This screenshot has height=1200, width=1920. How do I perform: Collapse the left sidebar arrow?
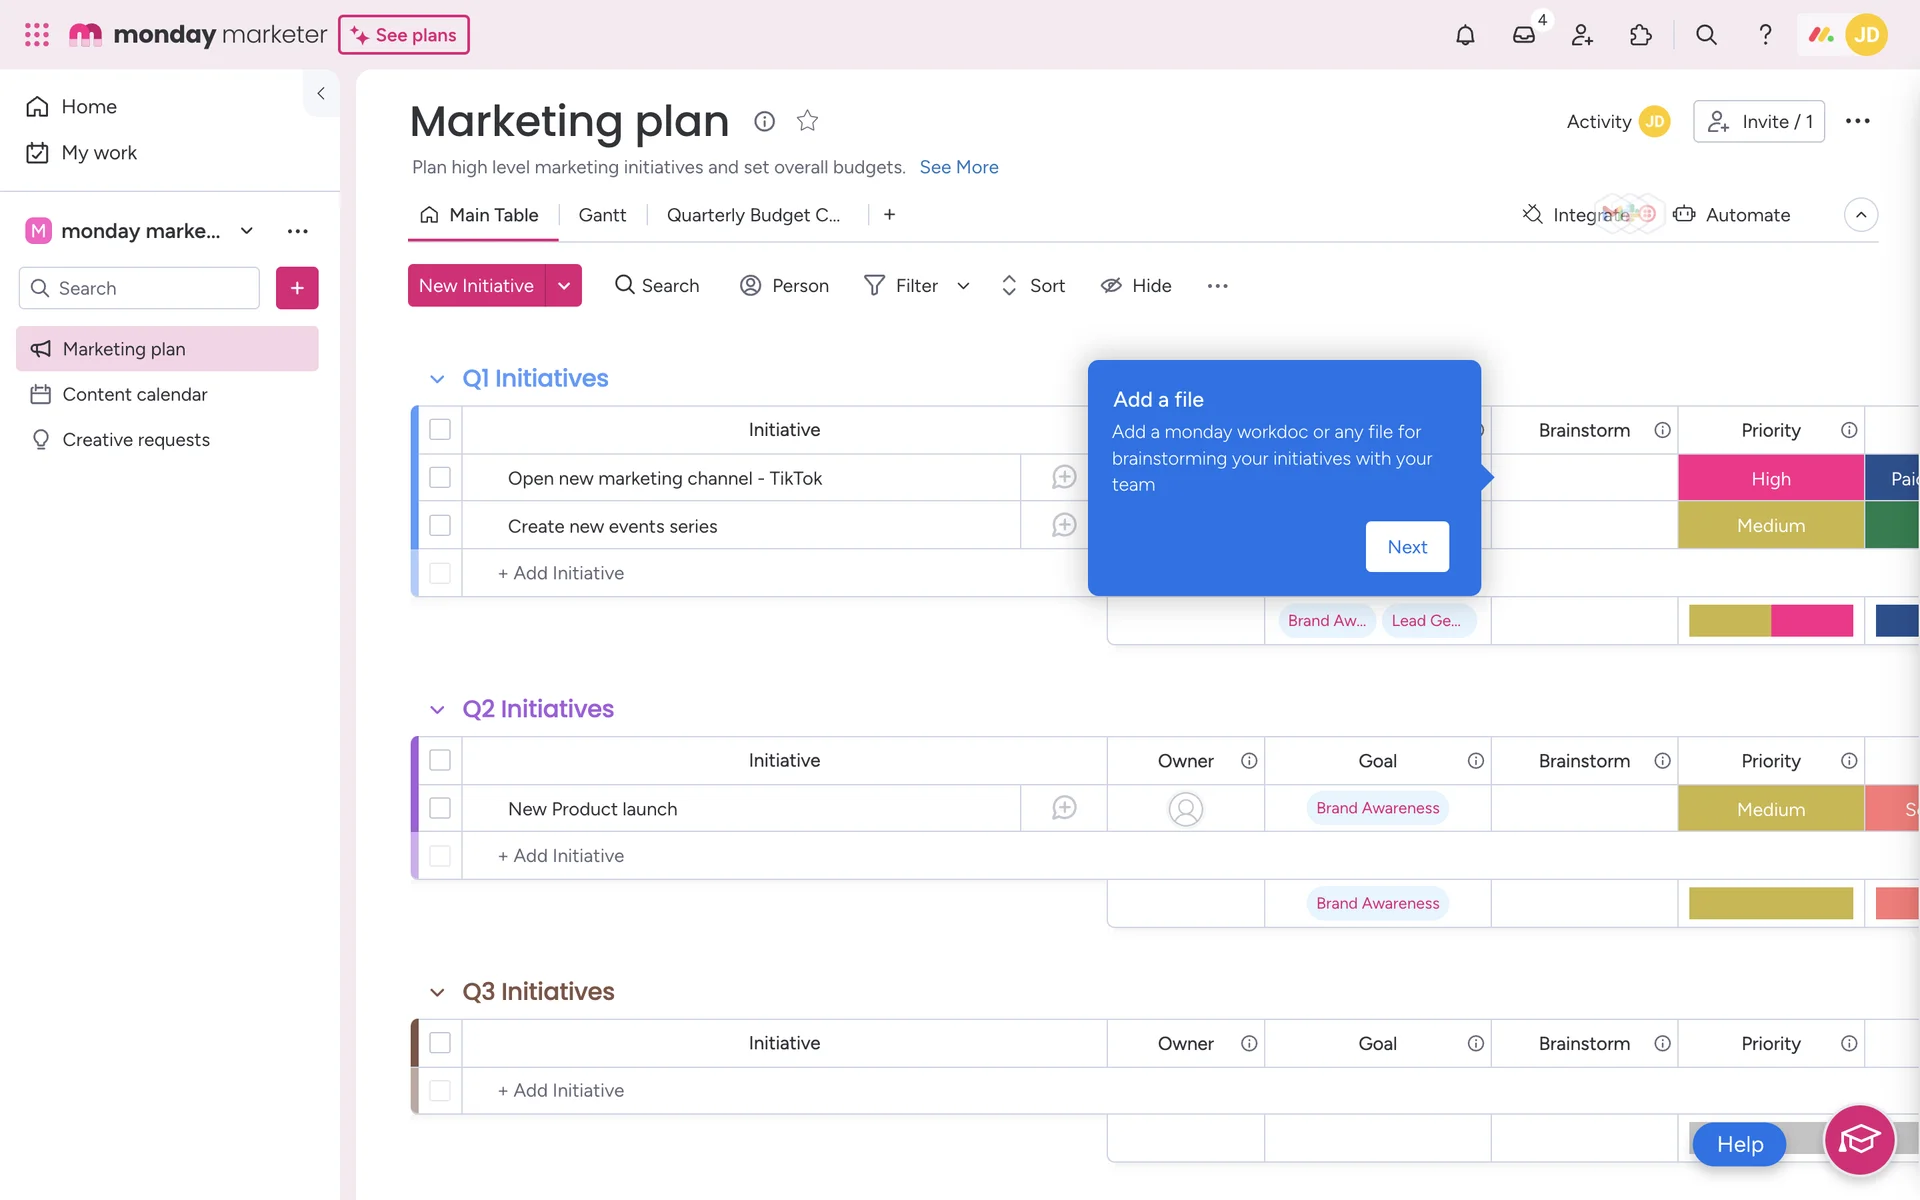321,93
